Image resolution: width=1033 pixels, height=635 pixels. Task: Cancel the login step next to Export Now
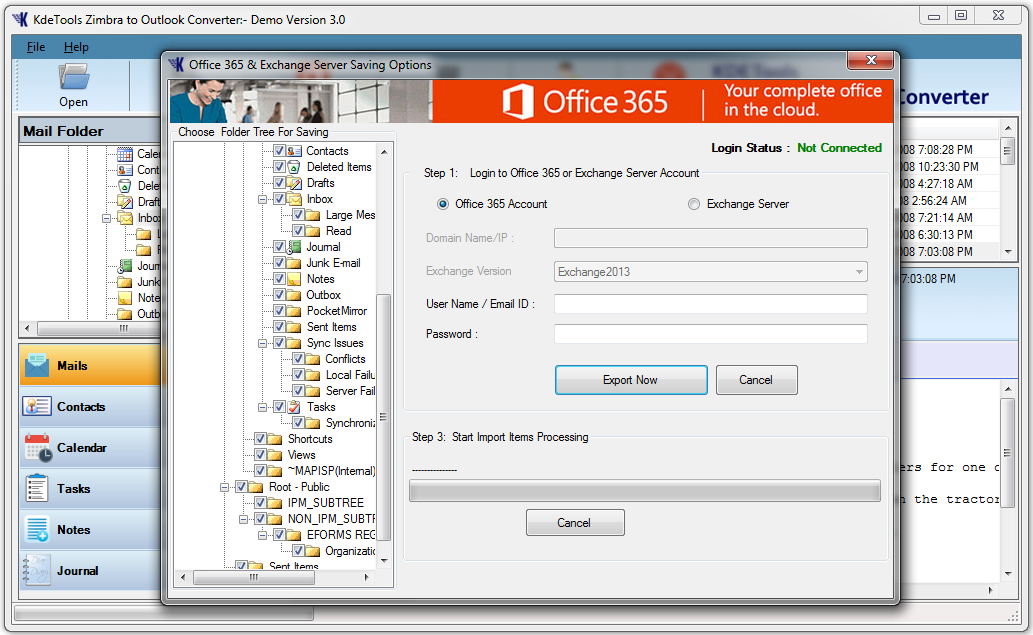pyautogui.click(x=756, y=380)
